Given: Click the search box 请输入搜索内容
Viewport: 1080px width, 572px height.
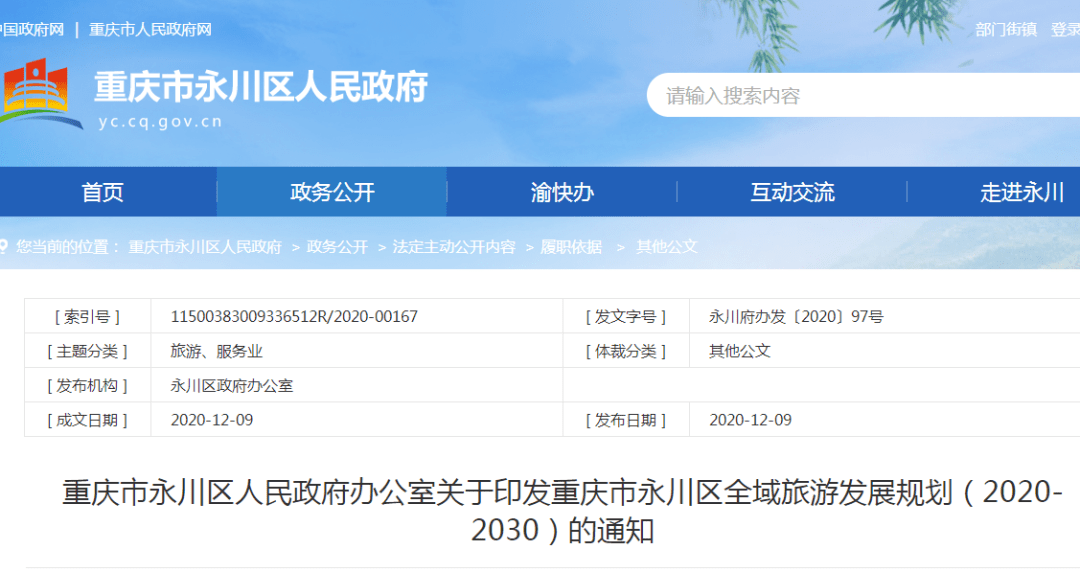Looking at the screenshot, I should pyautogui.click(x=863, y=95).
